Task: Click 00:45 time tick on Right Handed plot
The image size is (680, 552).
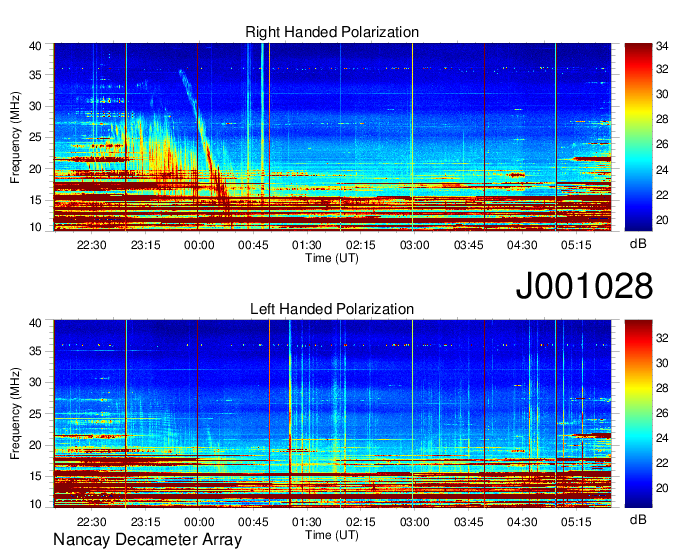Action: (253, 245)
